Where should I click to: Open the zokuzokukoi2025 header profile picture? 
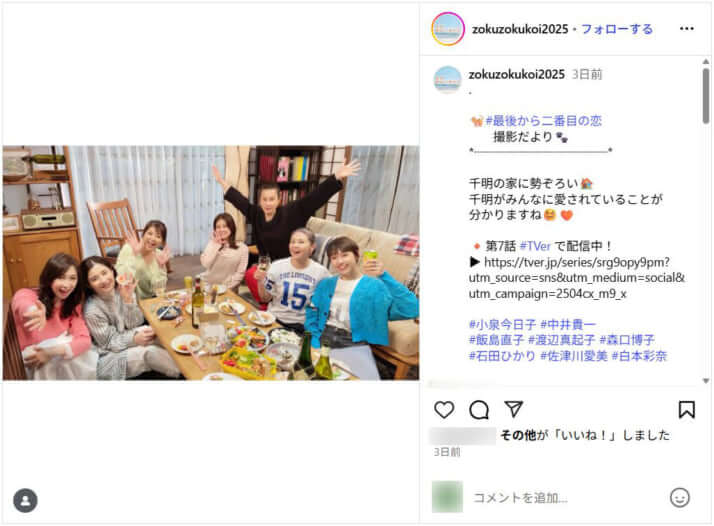[448, 29]
